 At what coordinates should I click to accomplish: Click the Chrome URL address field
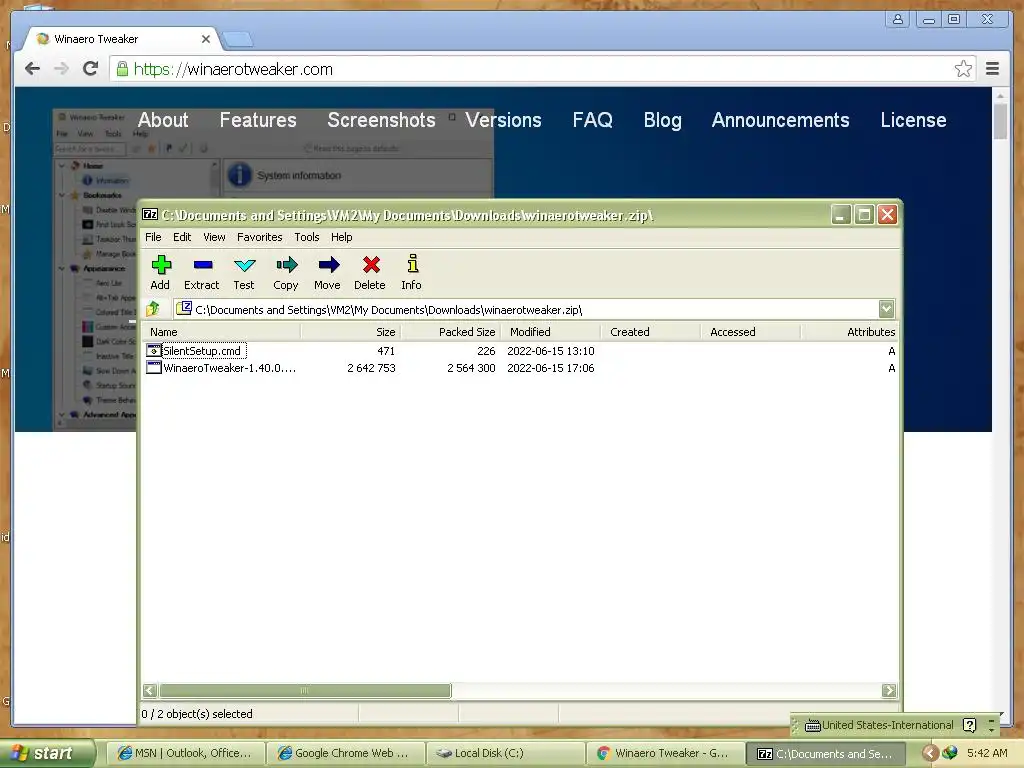542,69
